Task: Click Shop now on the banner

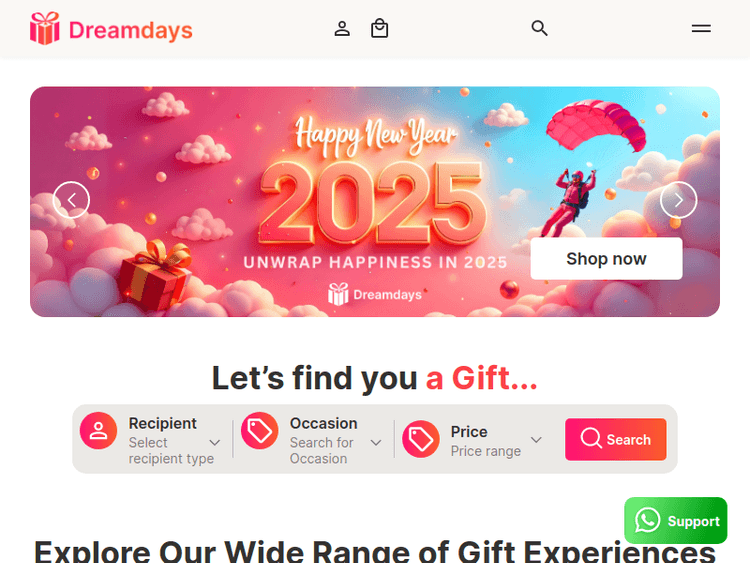Action: (606, 259)
